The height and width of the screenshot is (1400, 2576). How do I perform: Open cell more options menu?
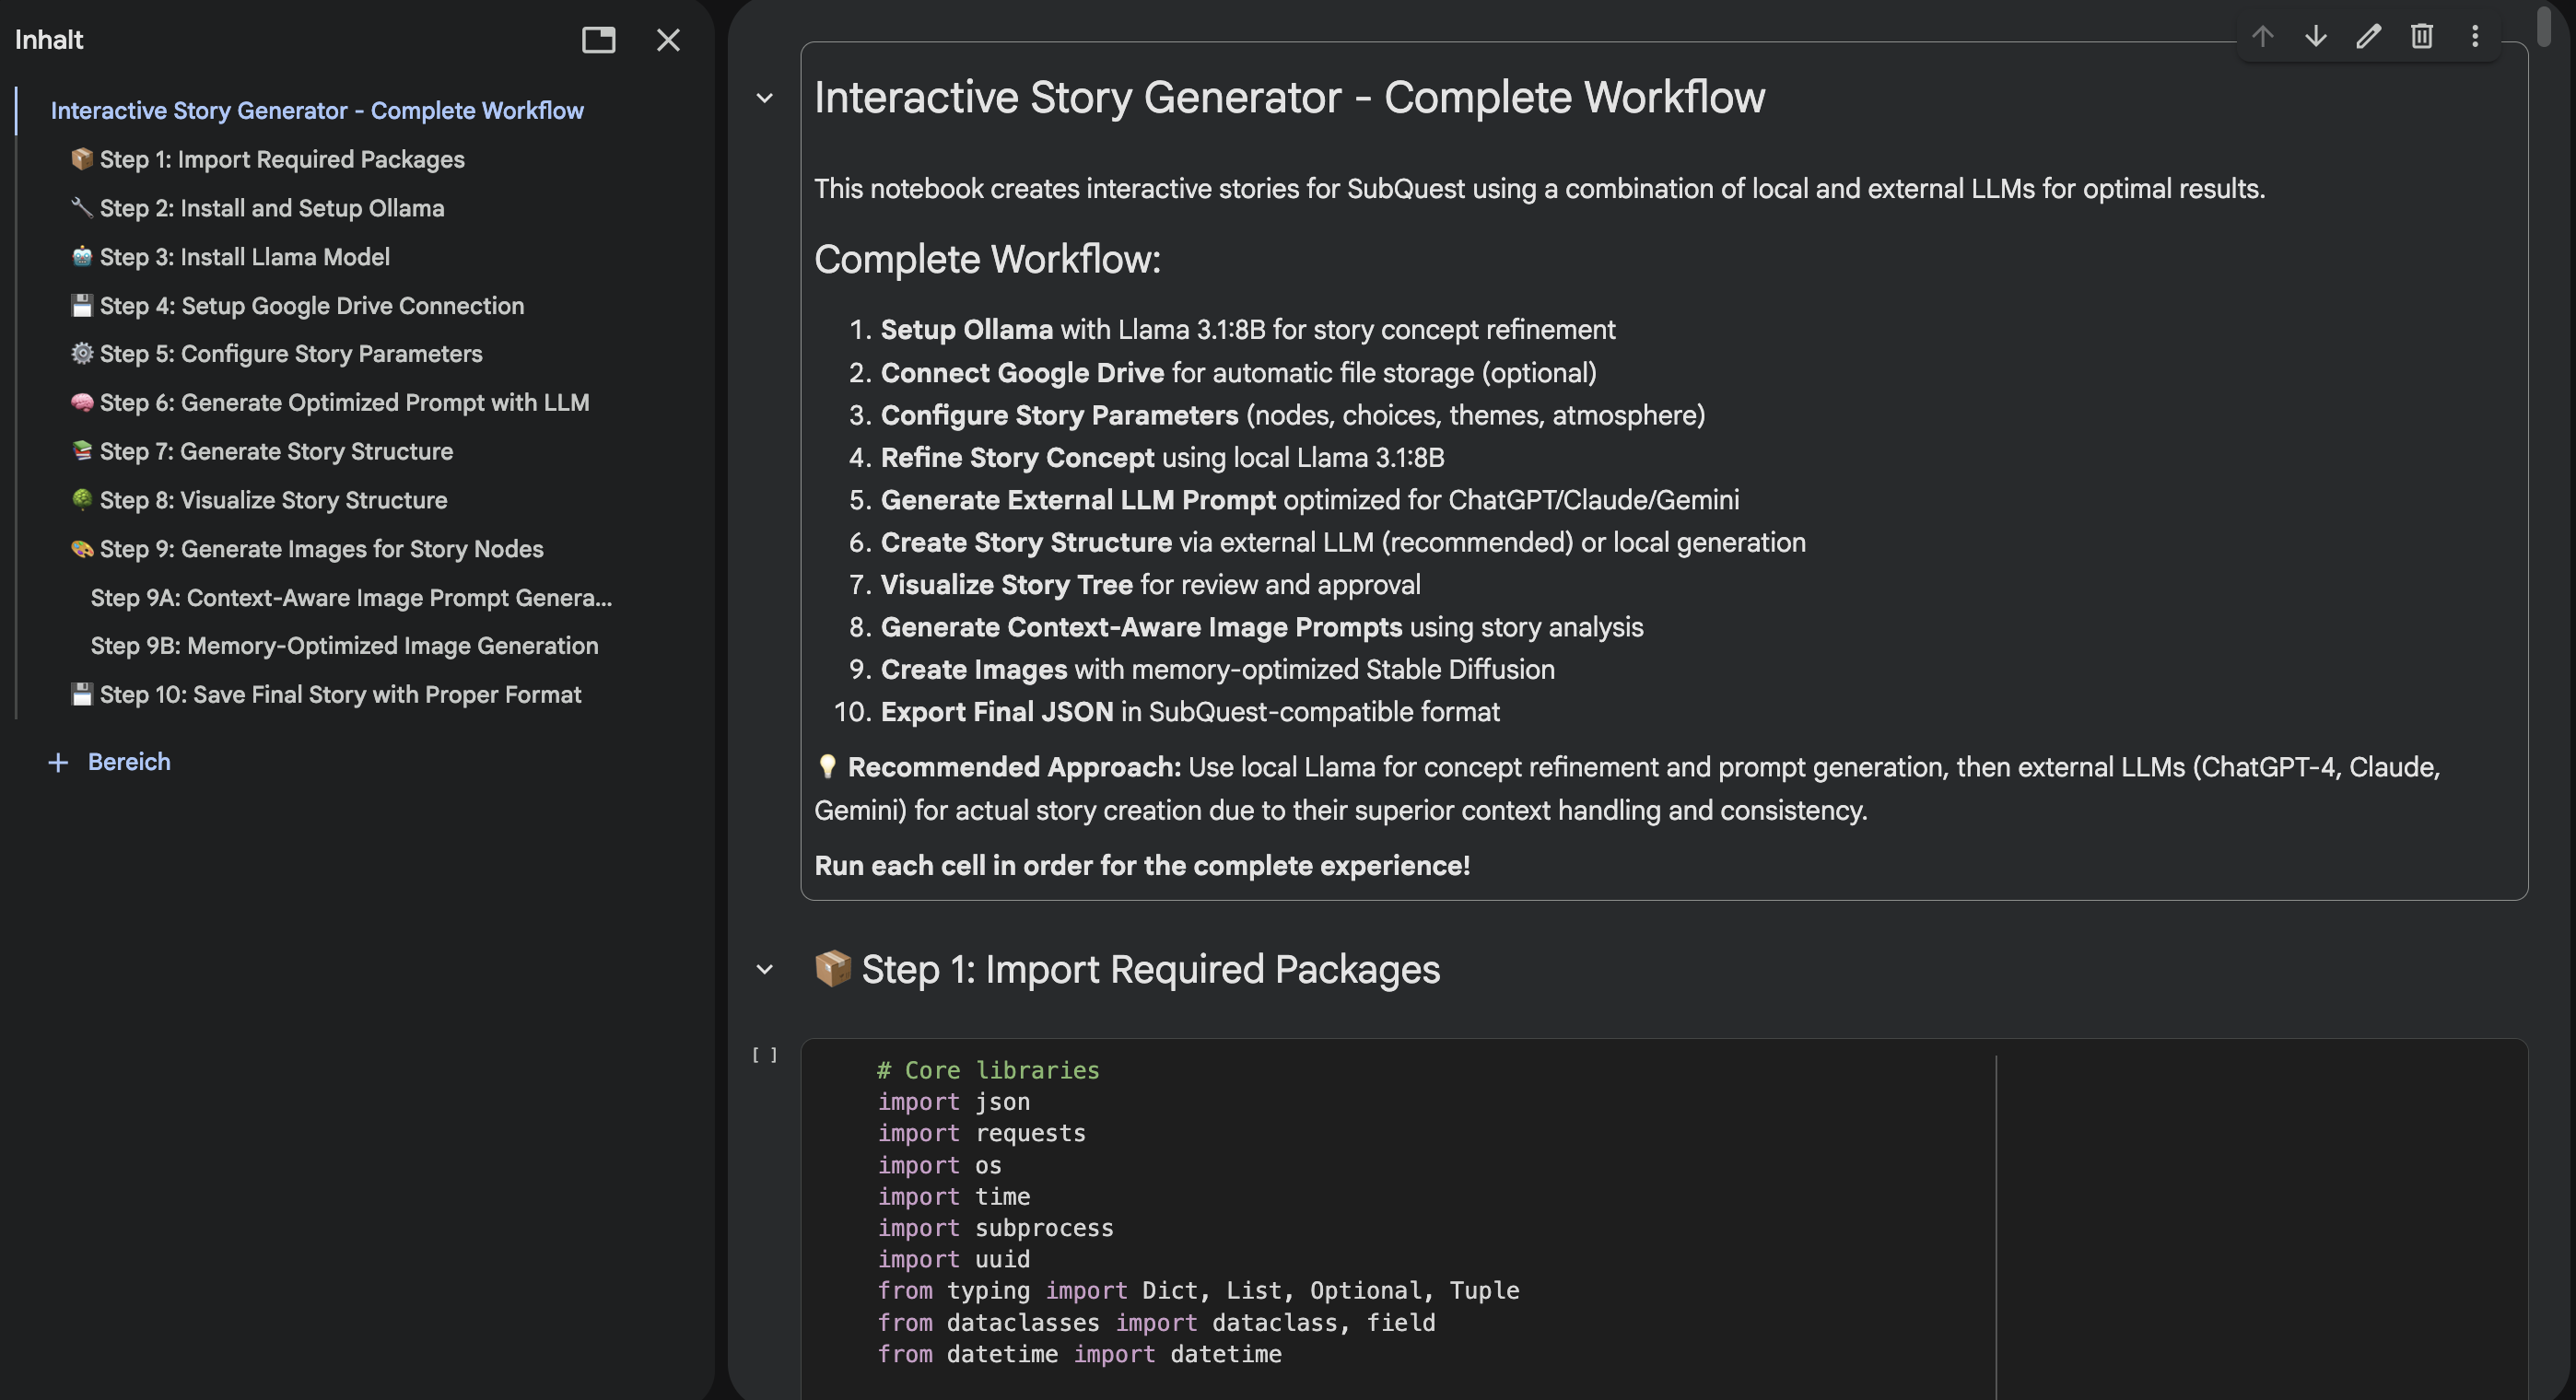[x=2474, y=37]
